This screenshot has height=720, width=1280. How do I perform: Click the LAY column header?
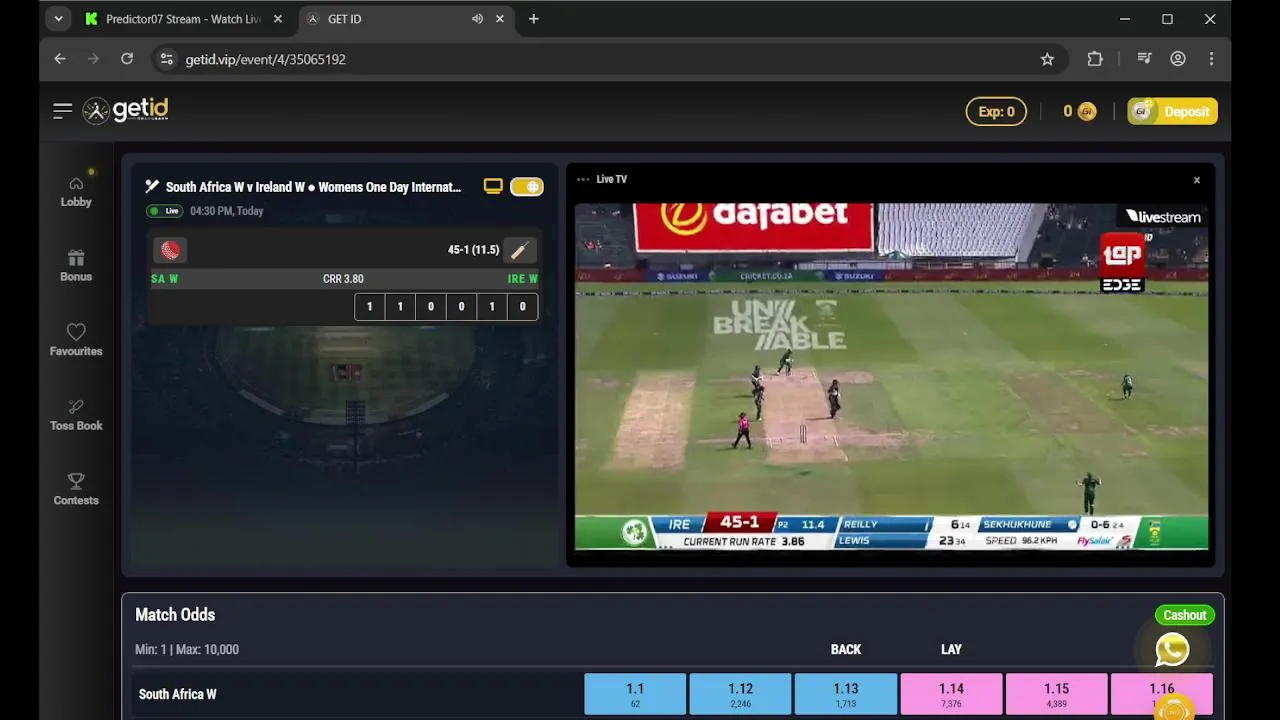coord(951,650)
